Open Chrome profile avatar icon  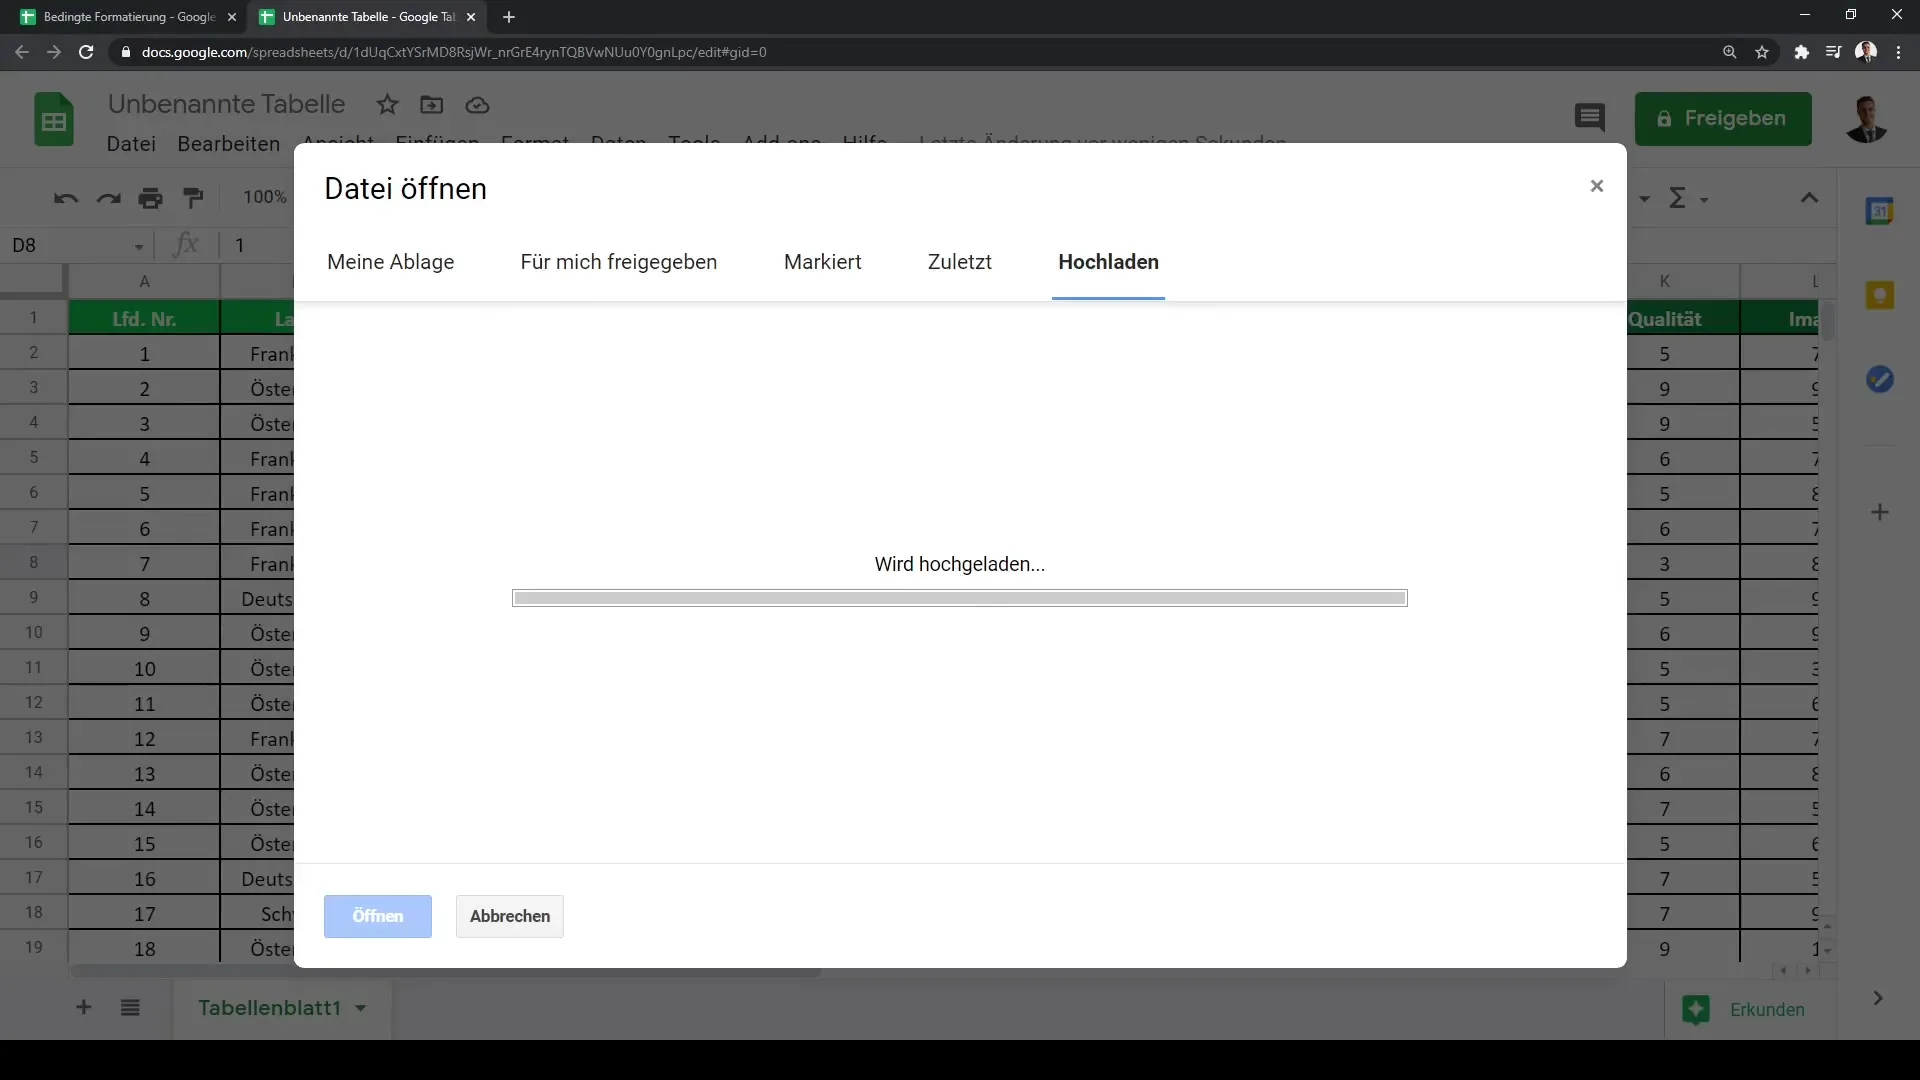coord(1865,52)
